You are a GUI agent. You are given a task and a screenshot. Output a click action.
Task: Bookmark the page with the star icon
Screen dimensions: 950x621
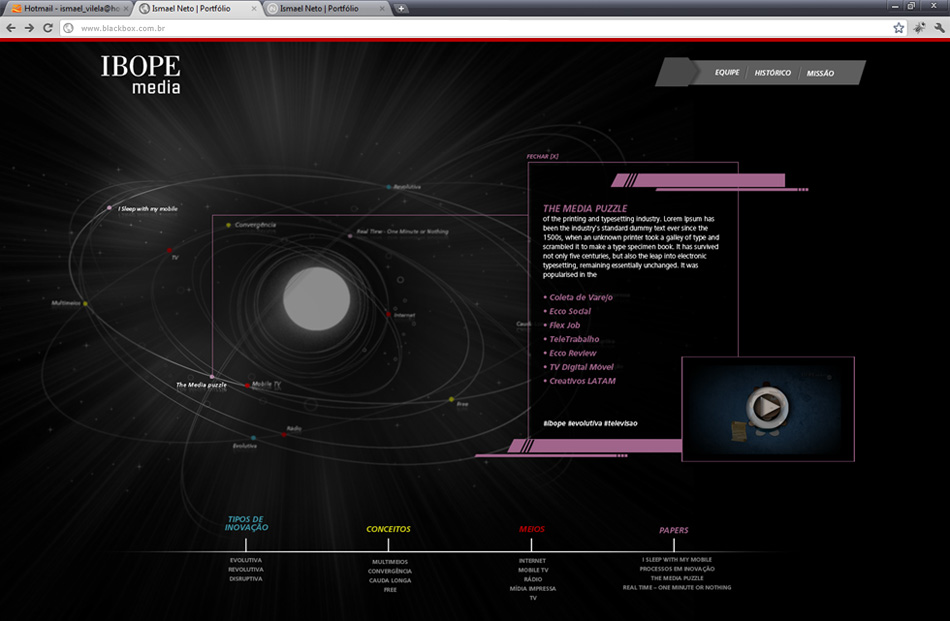(x=899, y=28)
